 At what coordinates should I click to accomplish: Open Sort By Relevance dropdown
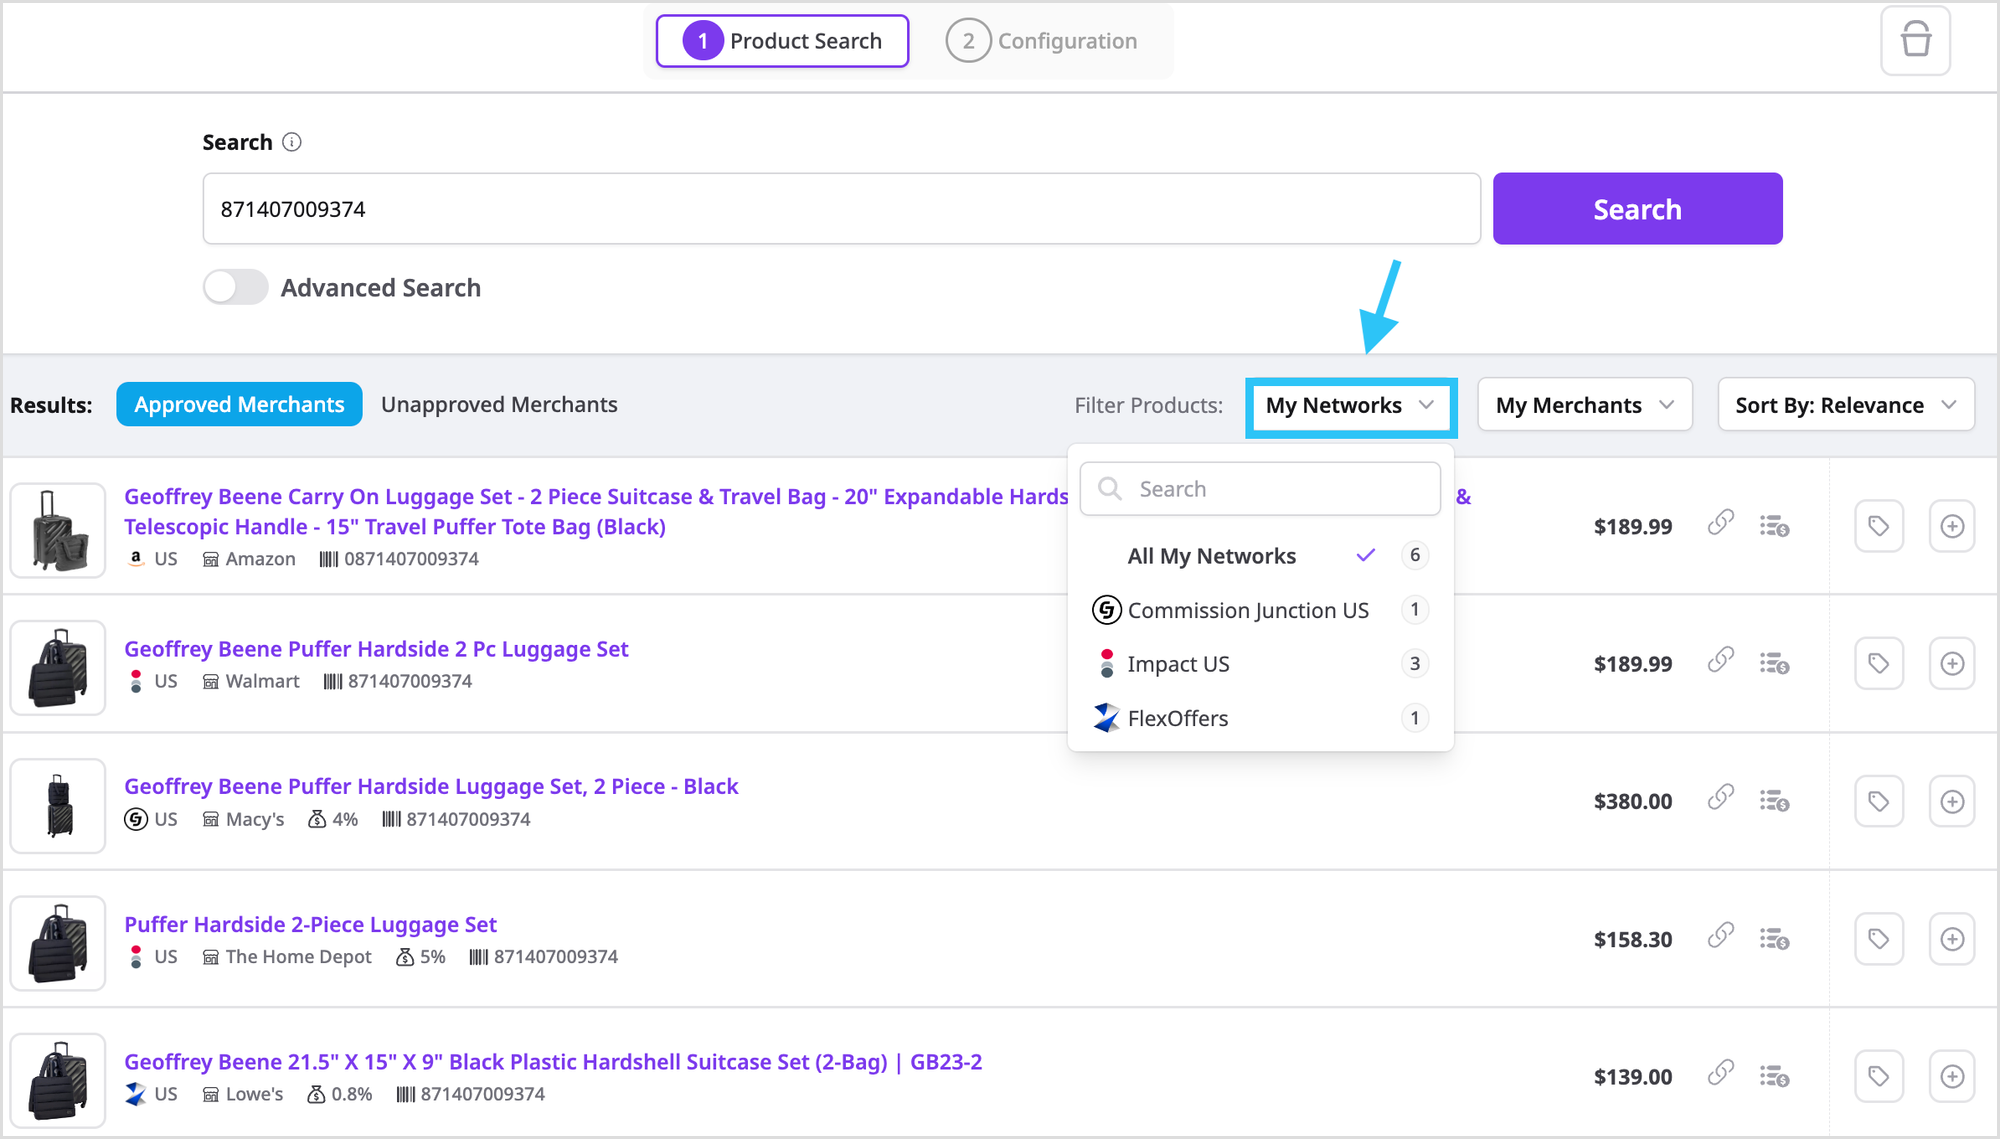pos(1845,406)
